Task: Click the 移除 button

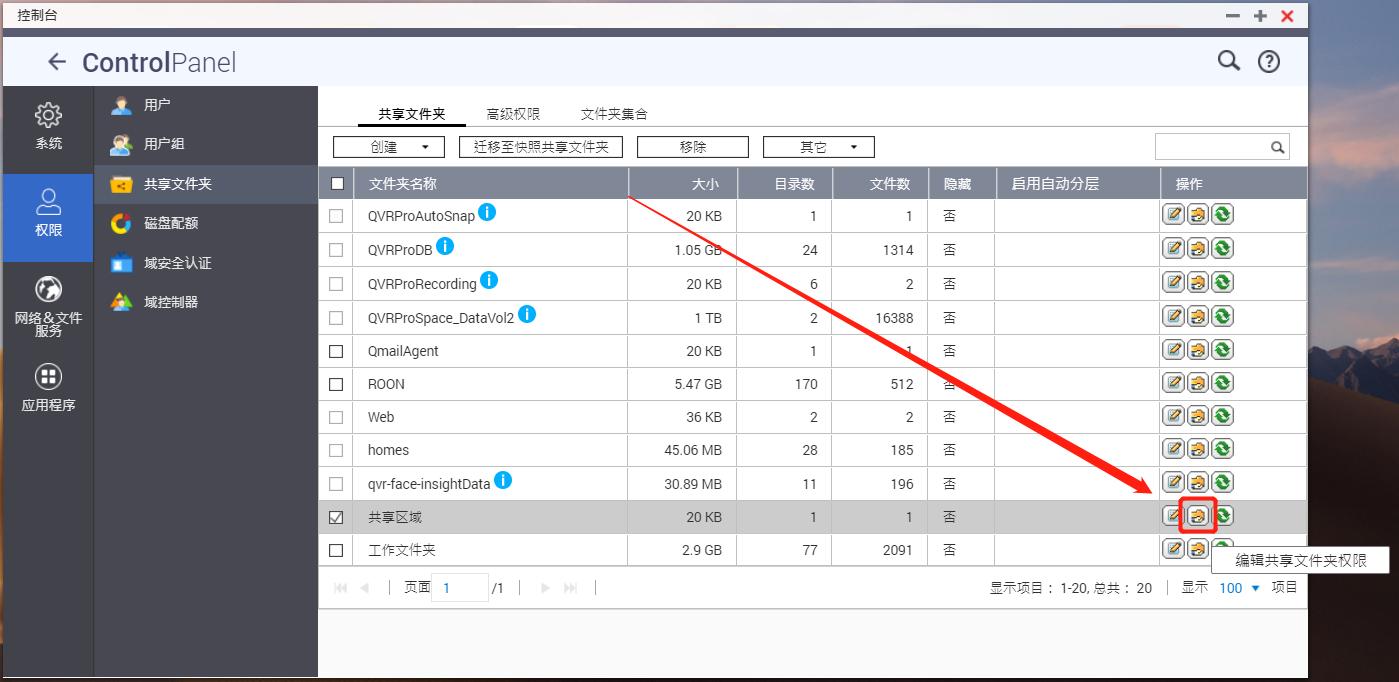Action: click(692, 146)
